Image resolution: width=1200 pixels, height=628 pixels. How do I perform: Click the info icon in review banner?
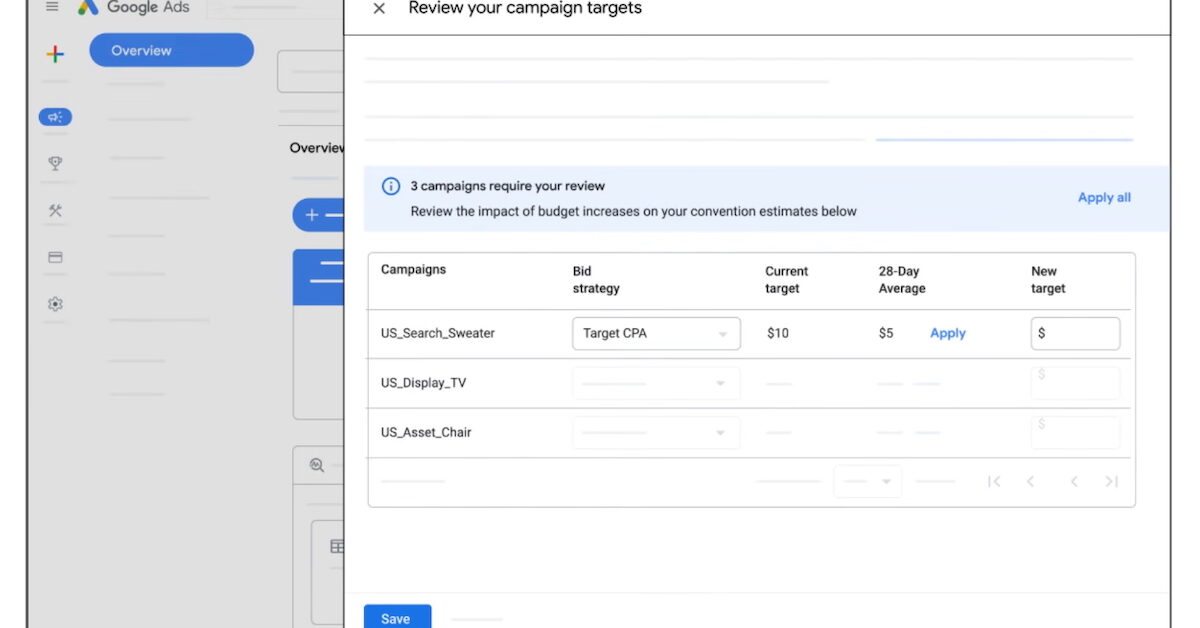coord(391,186)
